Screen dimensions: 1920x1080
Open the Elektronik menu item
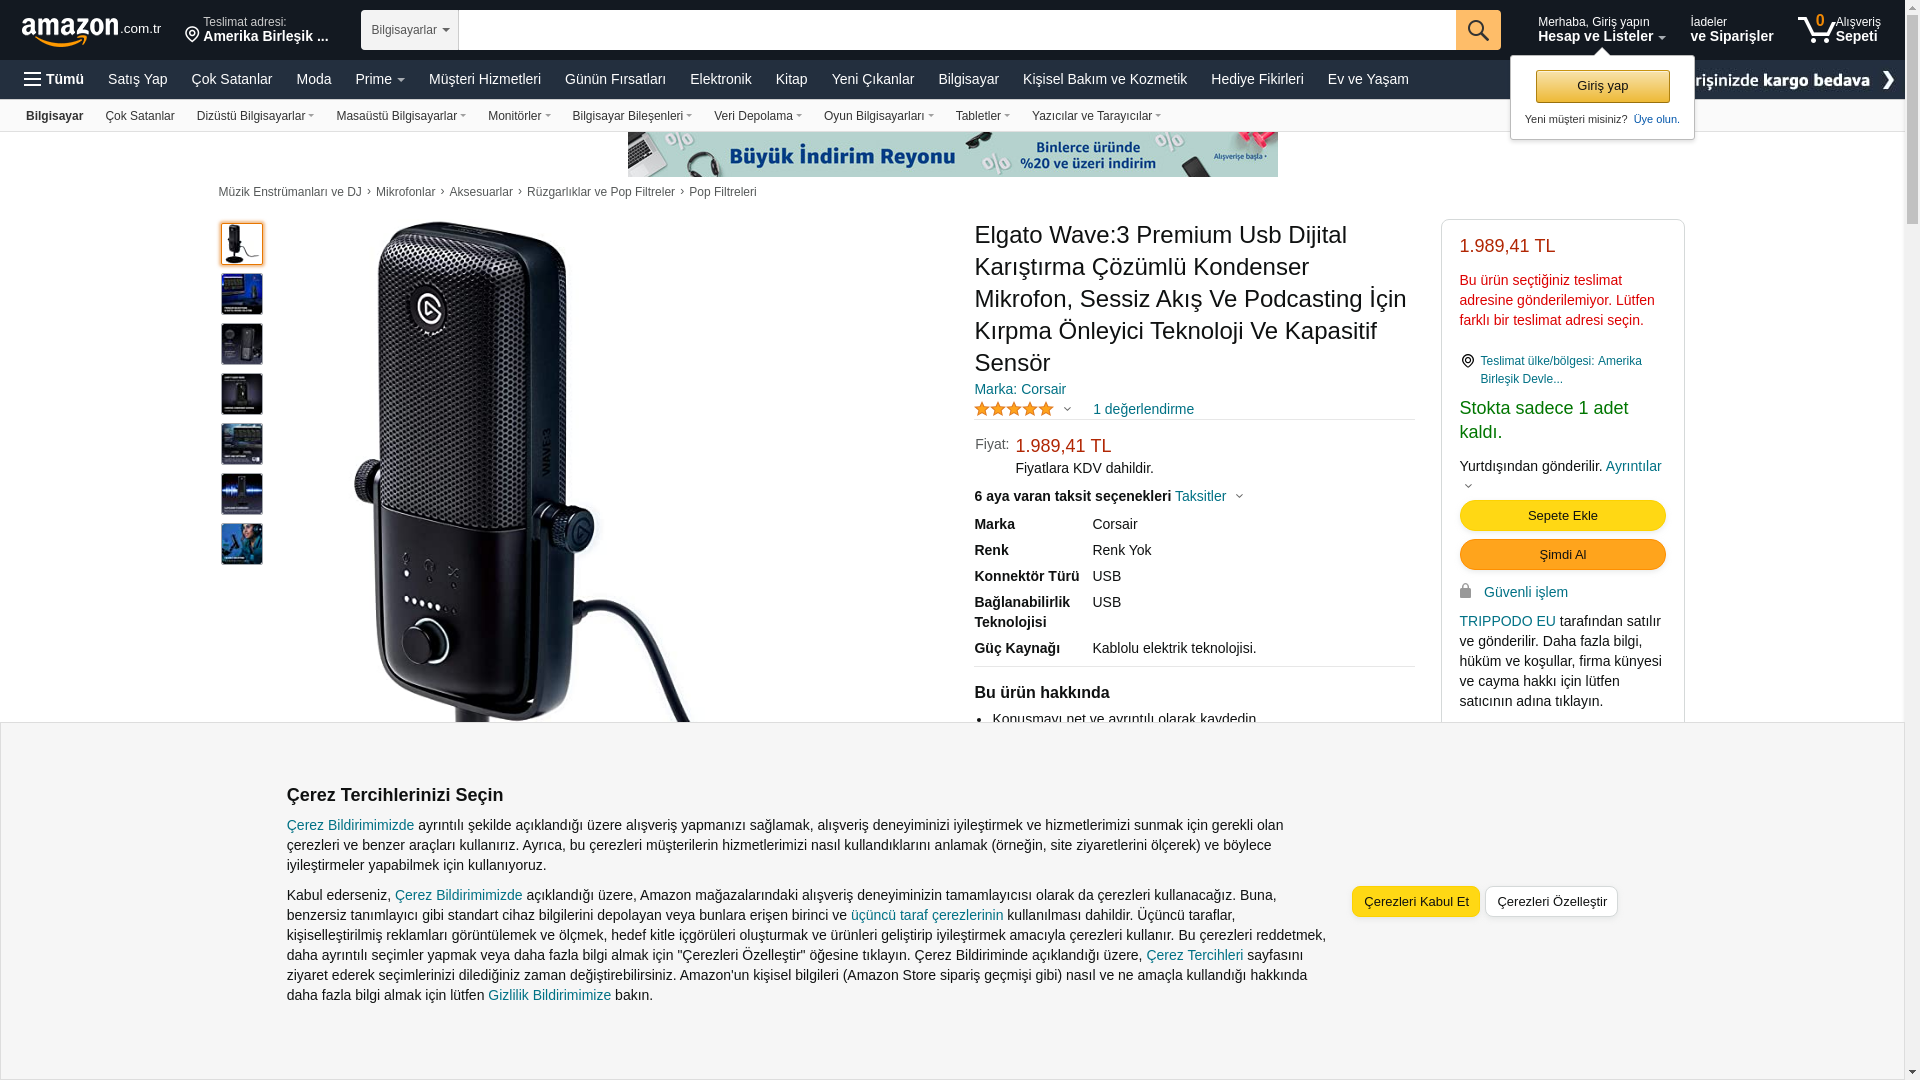(x=721, y=79)
